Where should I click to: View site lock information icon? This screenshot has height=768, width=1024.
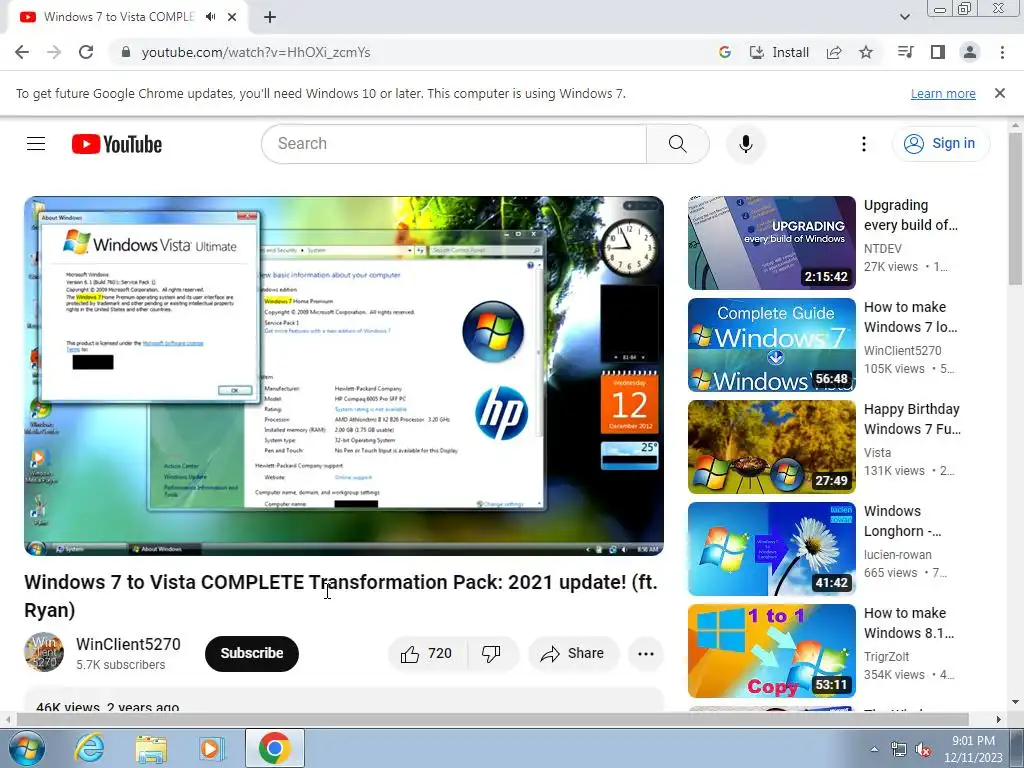click(126, 52)
